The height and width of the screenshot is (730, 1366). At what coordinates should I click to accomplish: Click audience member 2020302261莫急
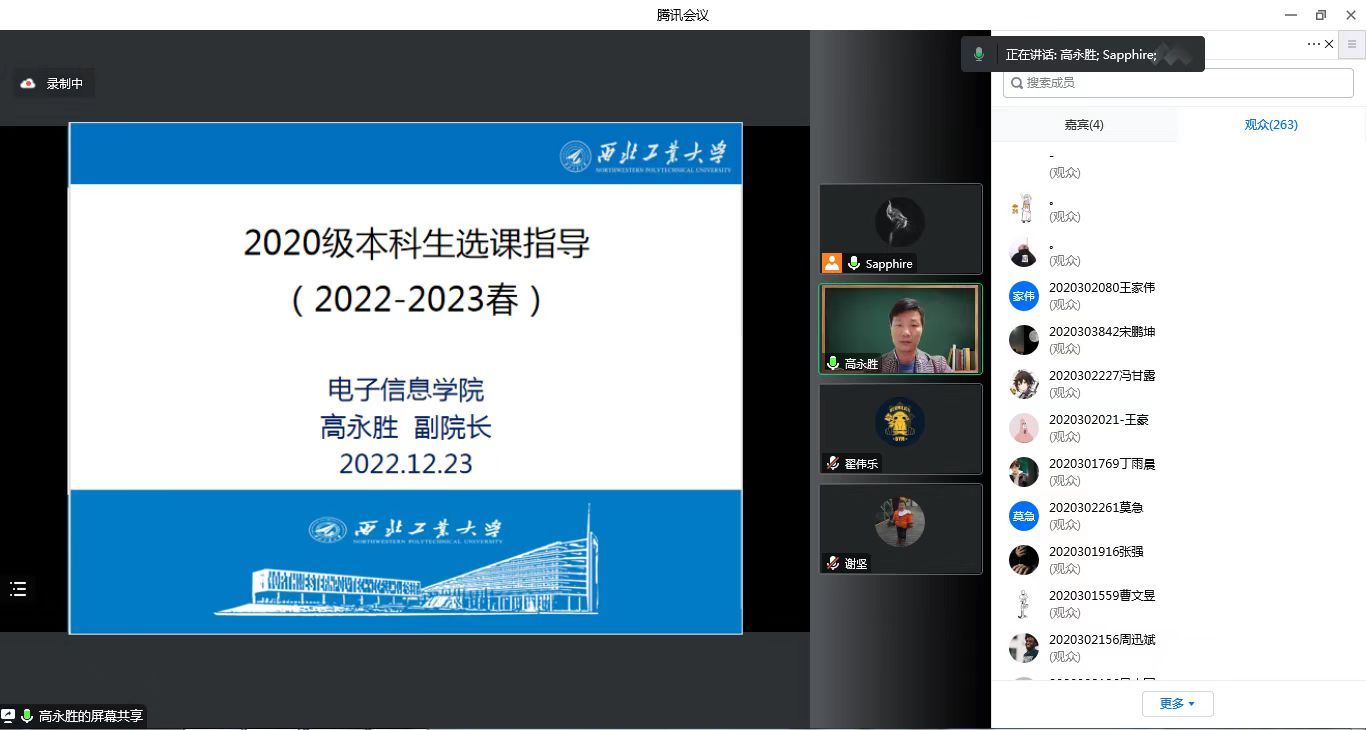coord(1095,508)
